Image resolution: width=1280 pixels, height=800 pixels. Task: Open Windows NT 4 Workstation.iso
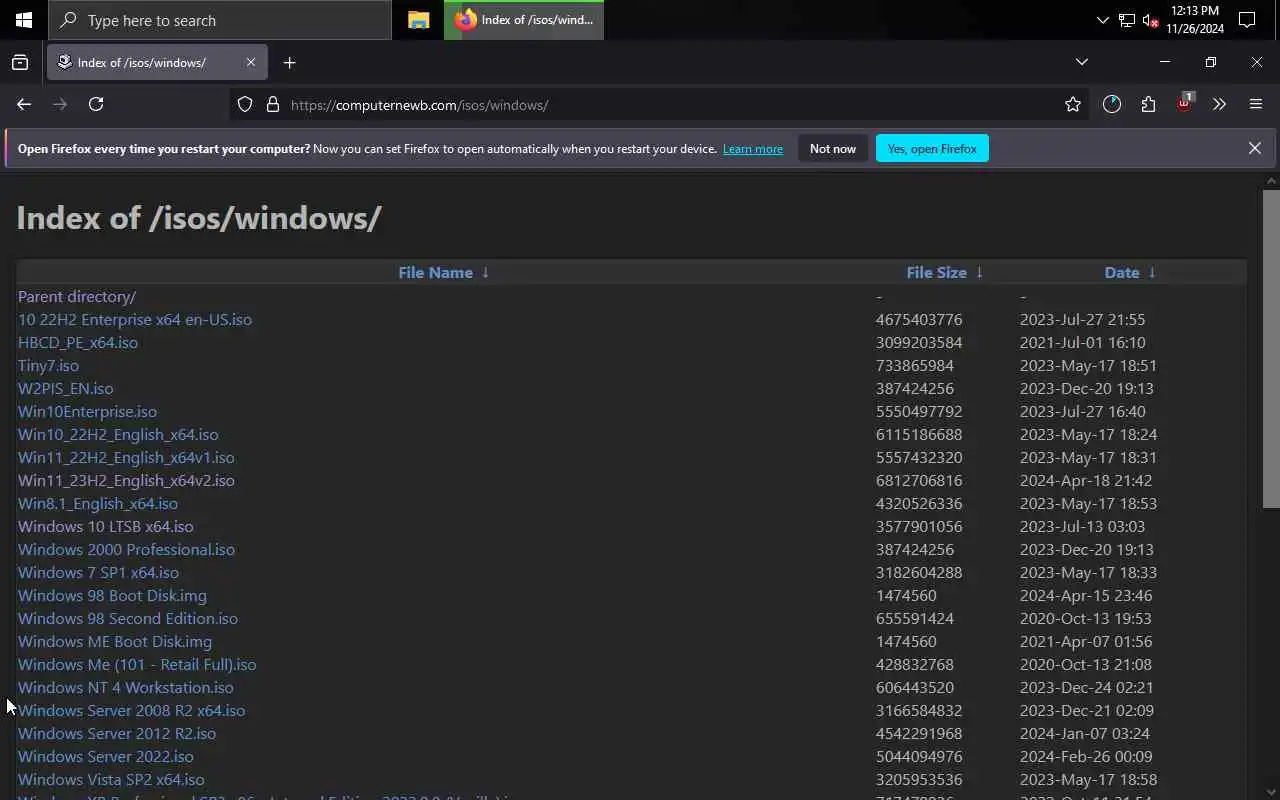point(126,687)
